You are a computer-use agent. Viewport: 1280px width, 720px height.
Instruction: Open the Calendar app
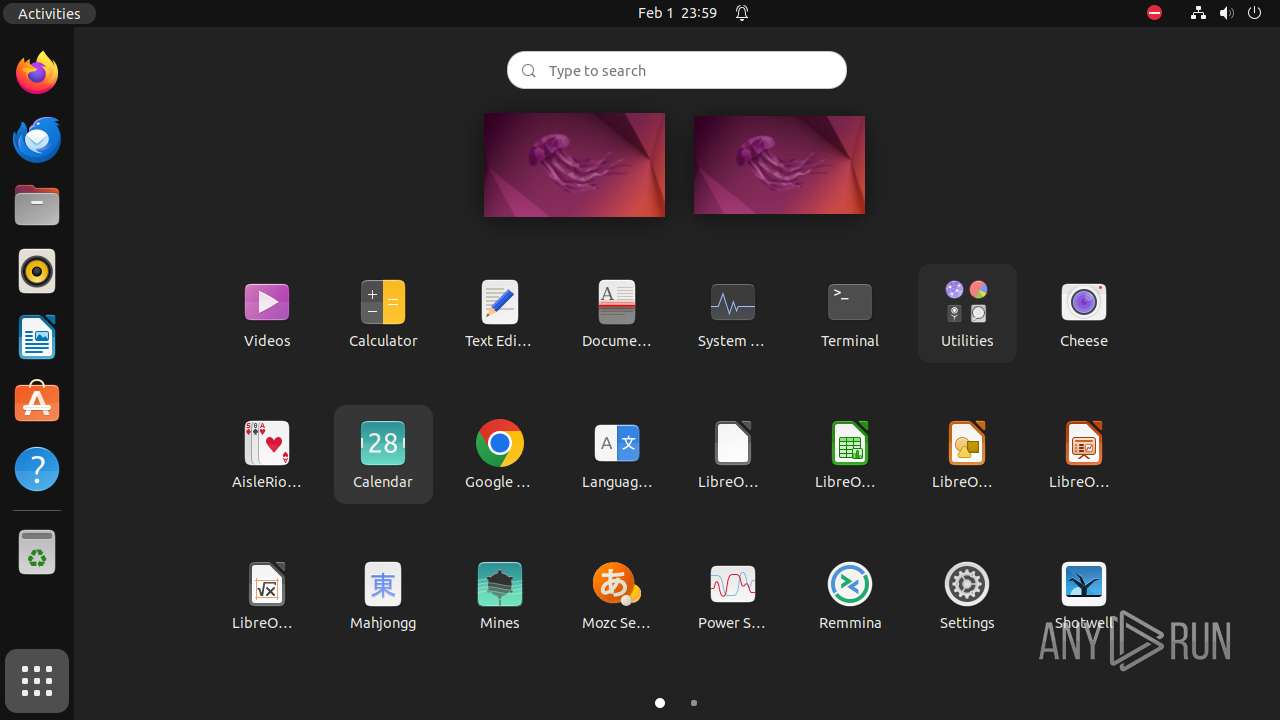[383, 455]
